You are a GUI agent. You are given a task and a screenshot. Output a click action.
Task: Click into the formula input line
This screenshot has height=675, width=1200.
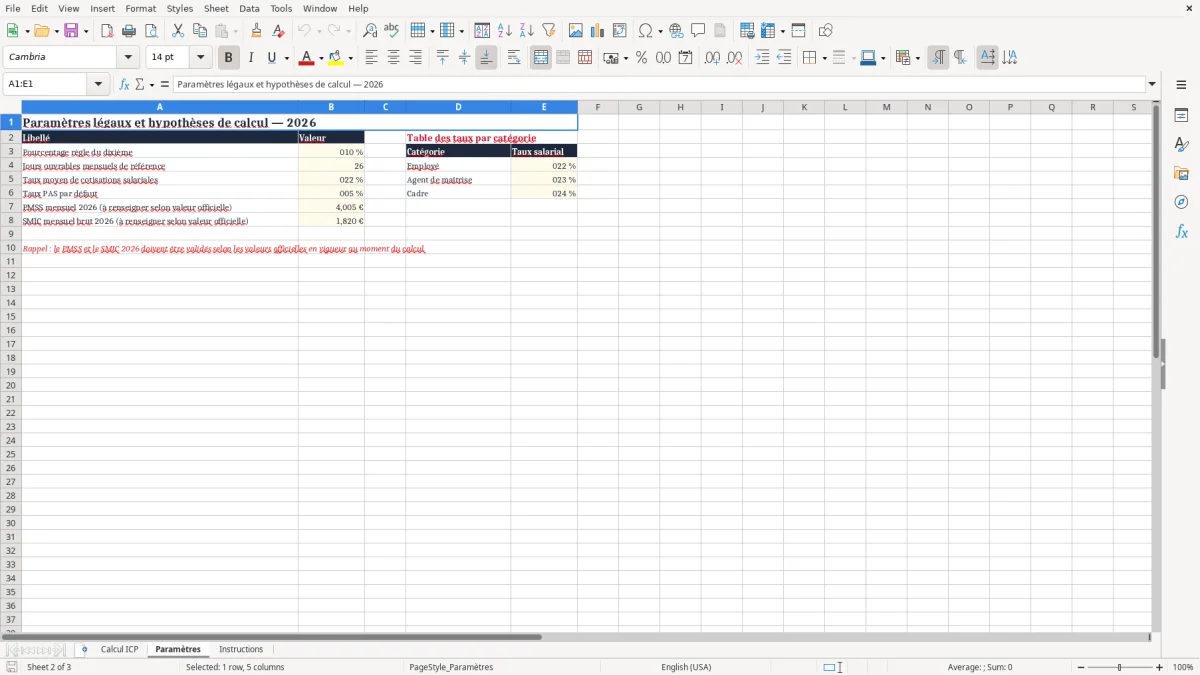[x=659, y=84]
